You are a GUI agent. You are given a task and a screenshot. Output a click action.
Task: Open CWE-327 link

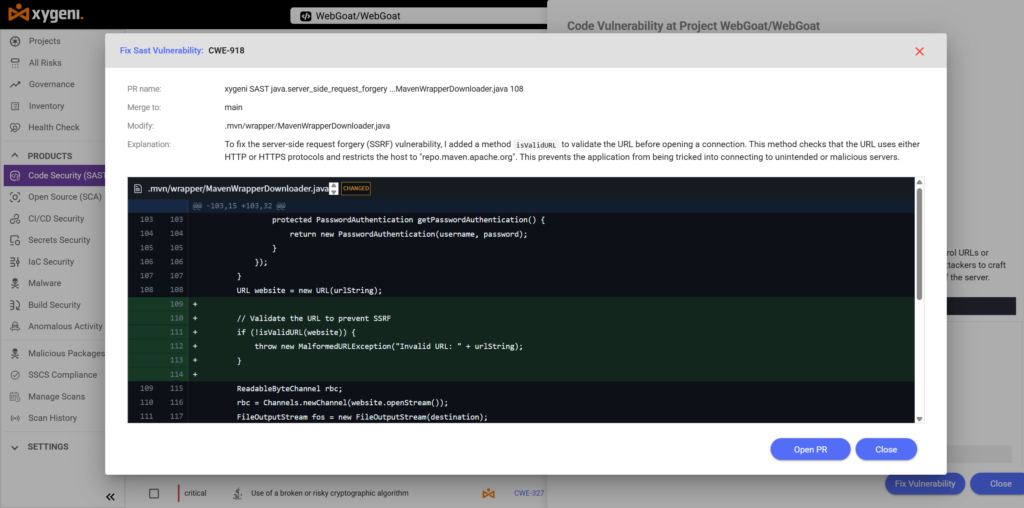point(529,494)
